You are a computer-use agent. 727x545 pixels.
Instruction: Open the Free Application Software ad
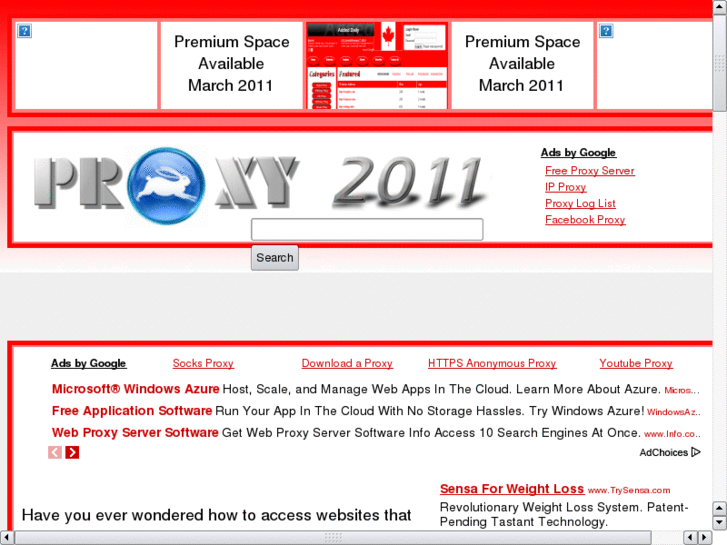coord(132,410)
